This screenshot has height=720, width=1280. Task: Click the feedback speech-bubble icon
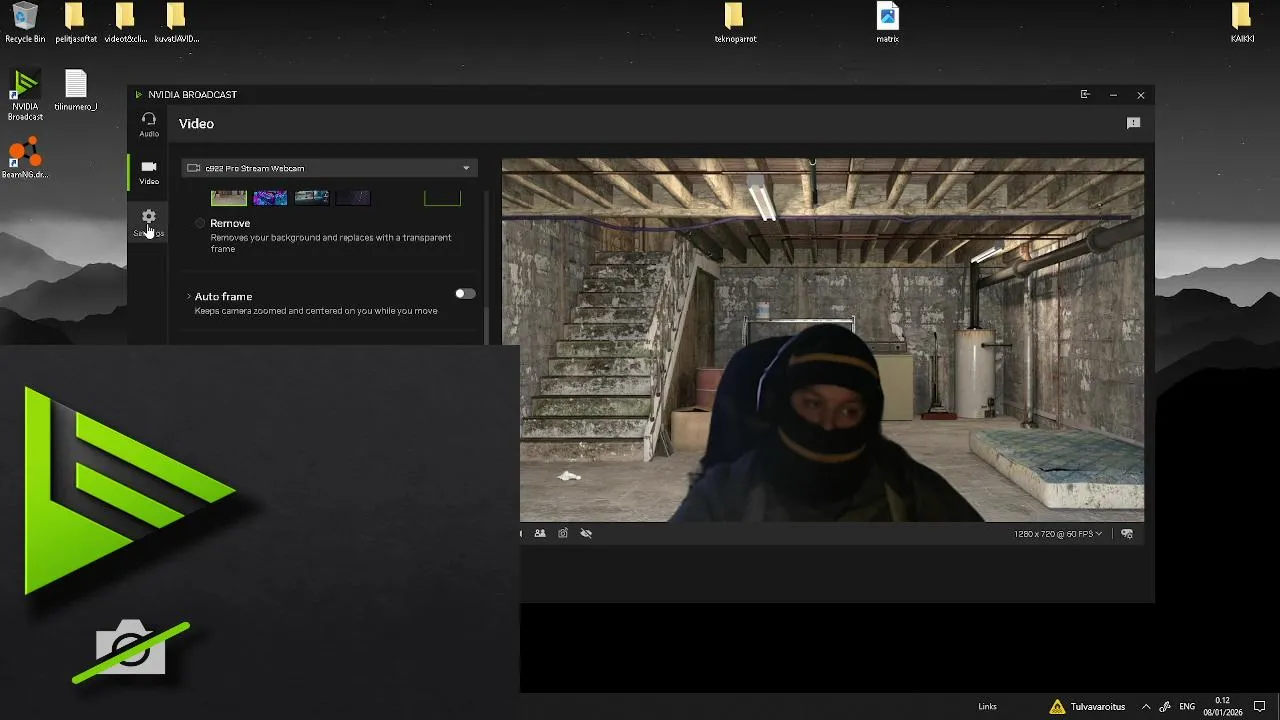(1133, 123)
